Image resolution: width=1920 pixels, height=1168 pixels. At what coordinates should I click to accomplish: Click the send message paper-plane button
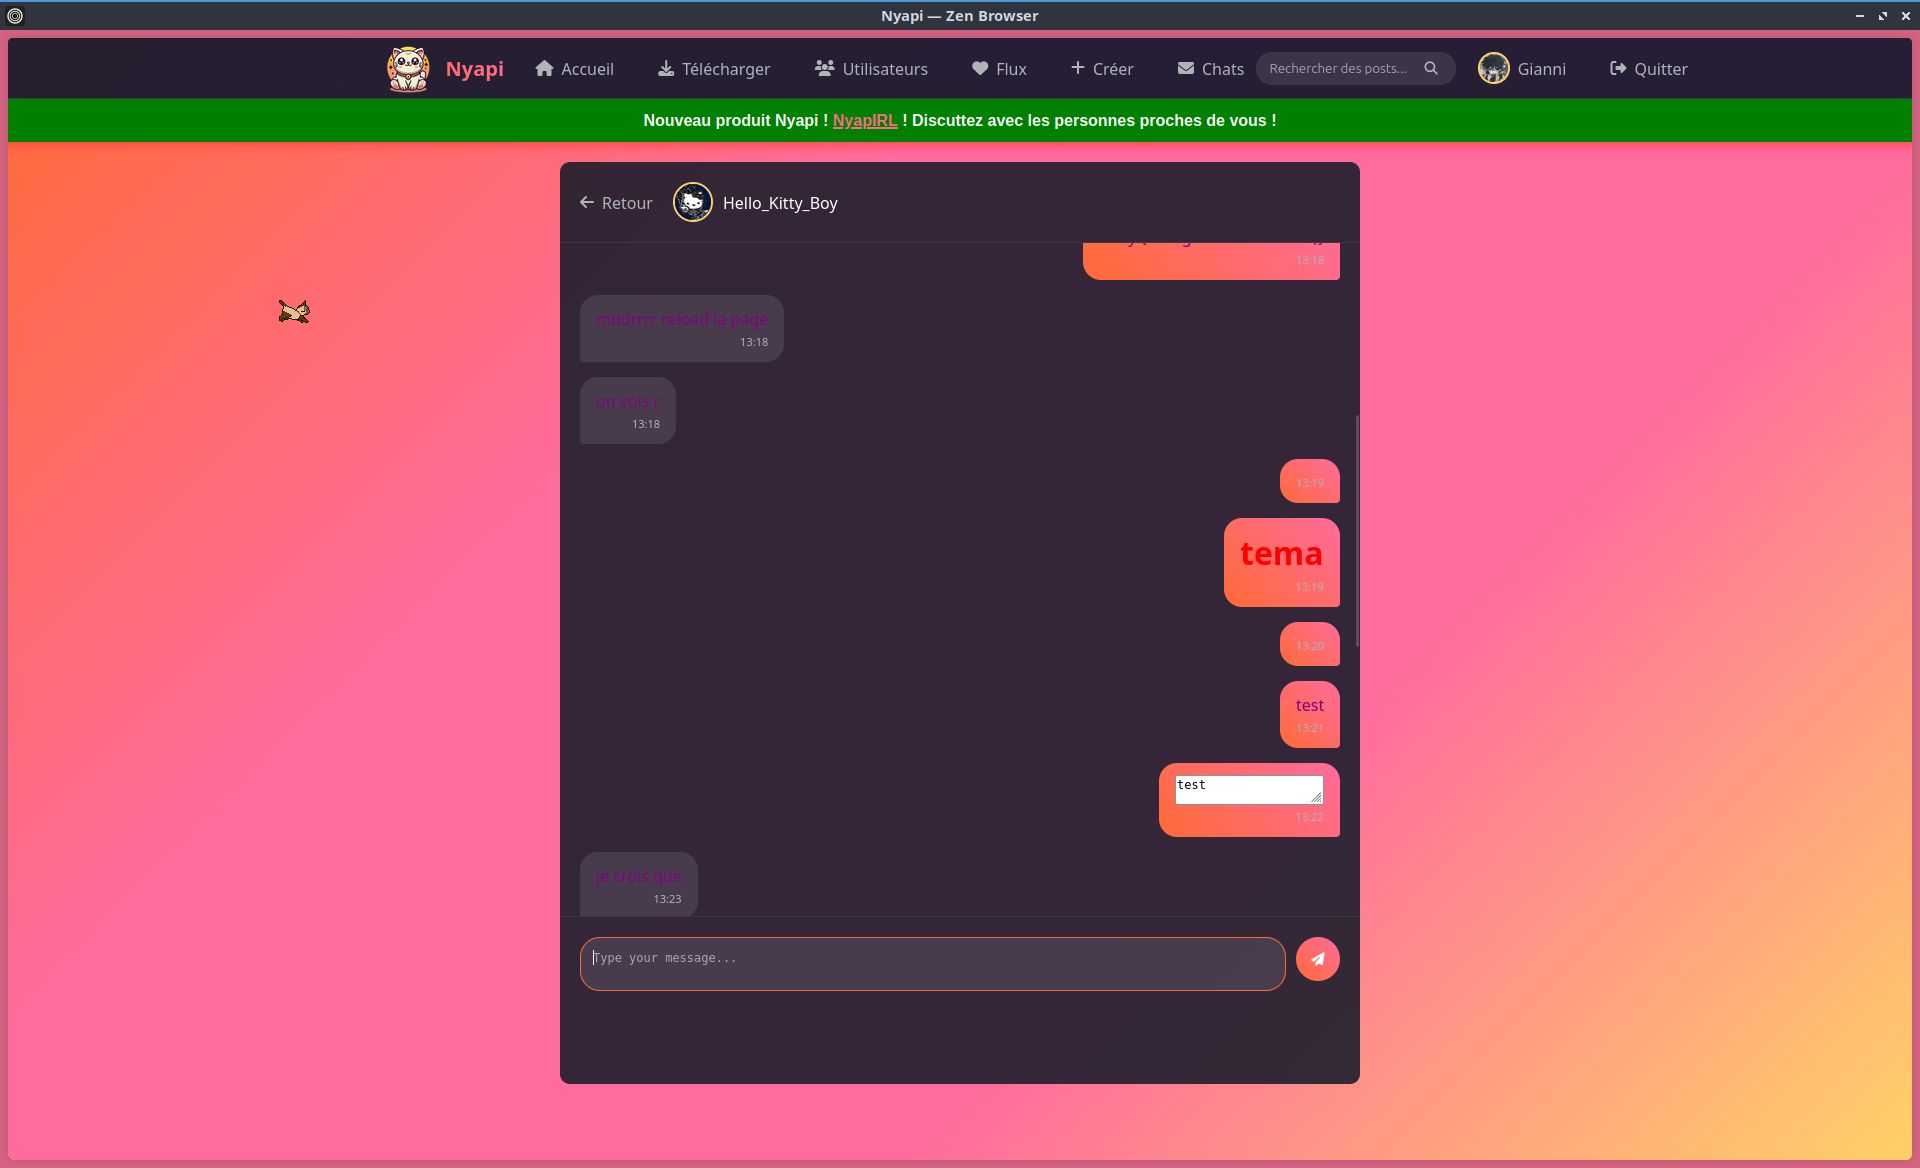pos(1317,959)
